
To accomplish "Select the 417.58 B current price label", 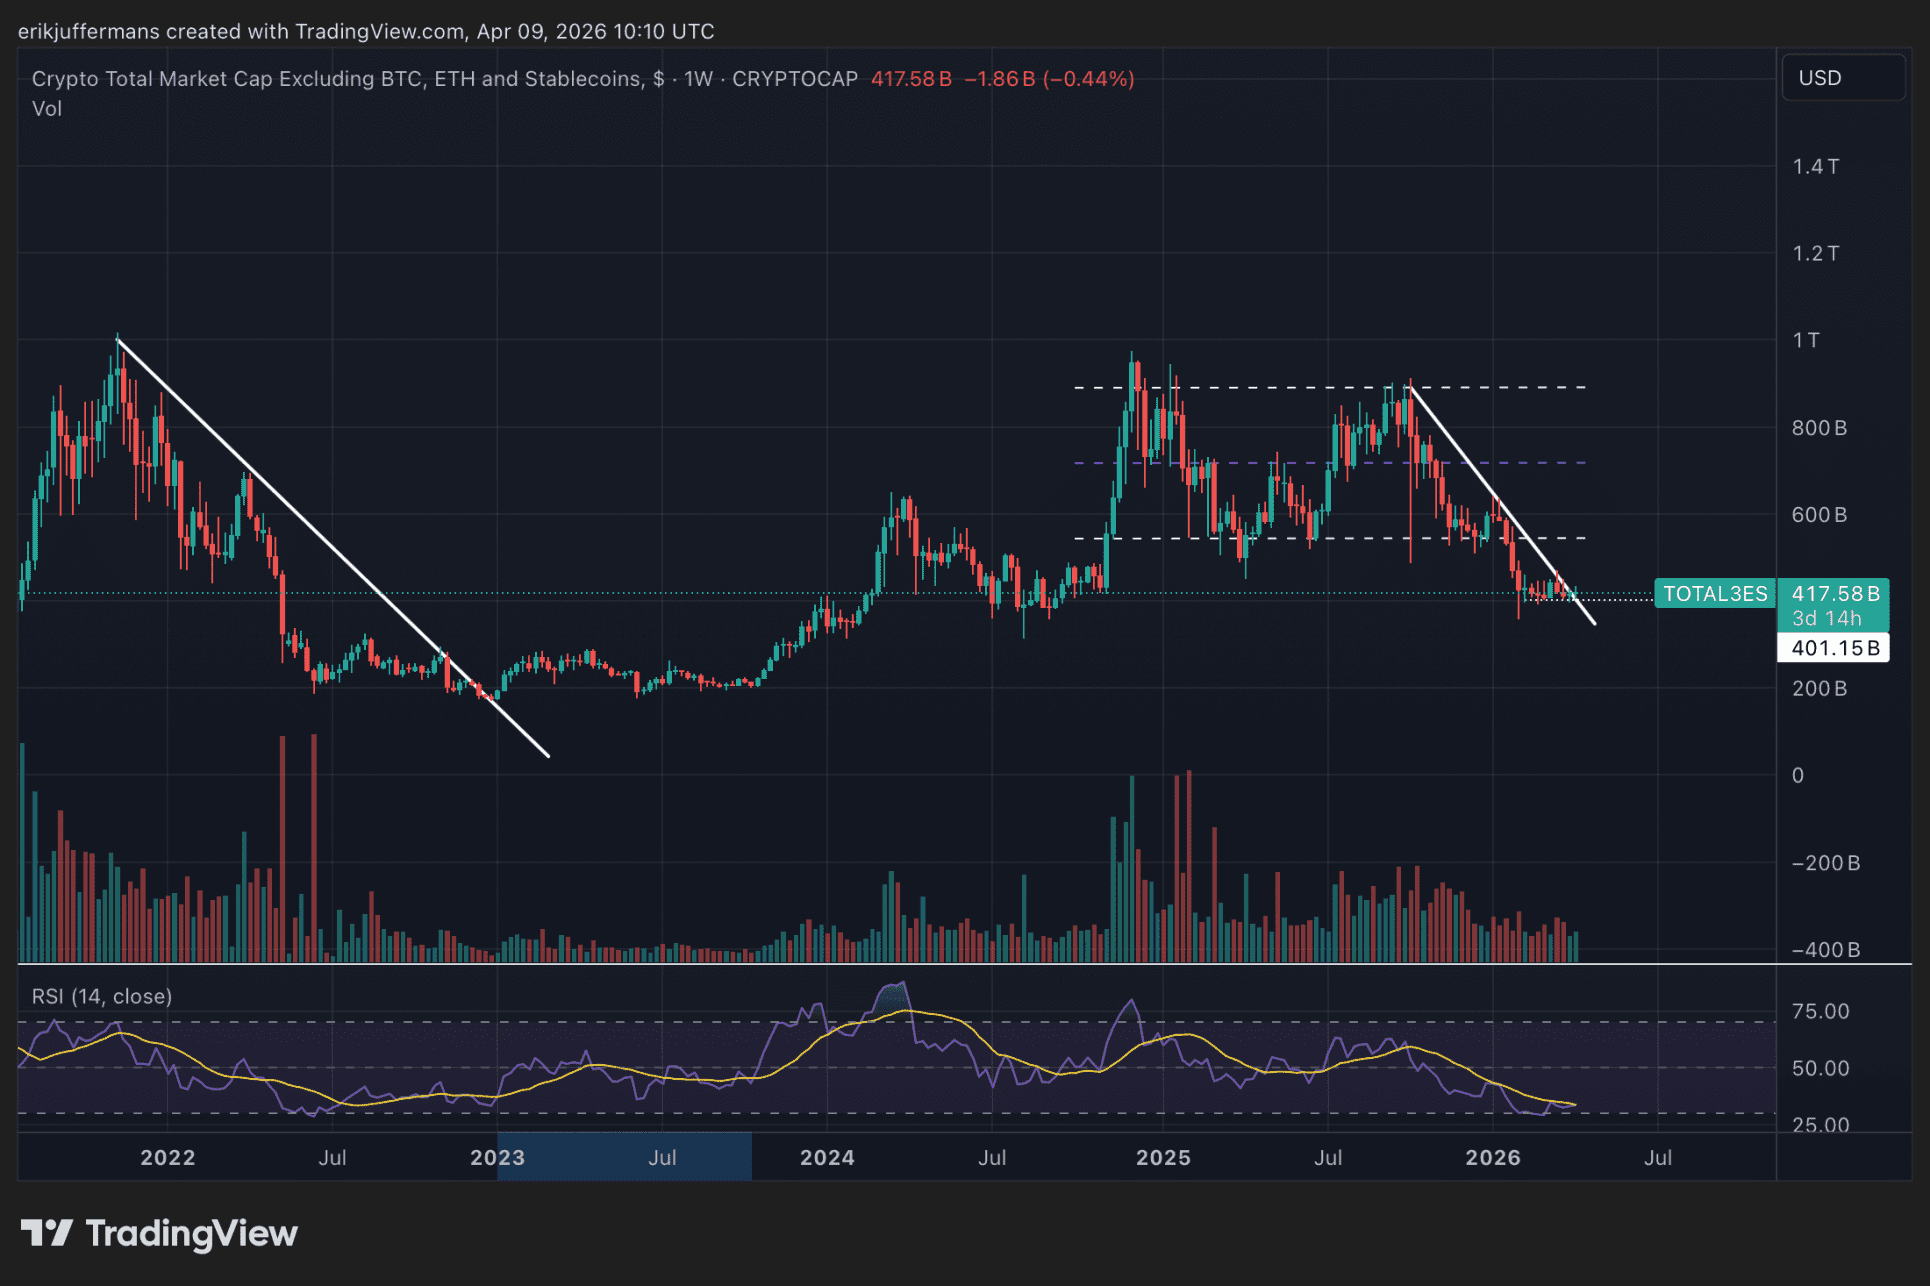I will pos(1834,594).
